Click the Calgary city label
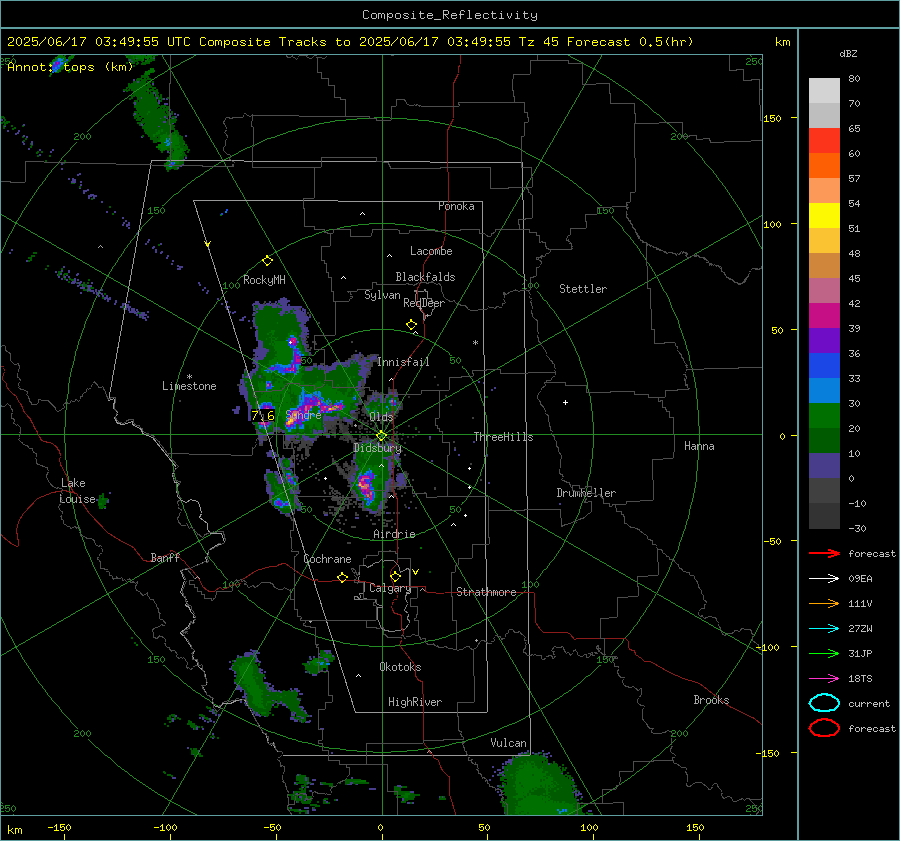The image size is (900, 841). 390,588
